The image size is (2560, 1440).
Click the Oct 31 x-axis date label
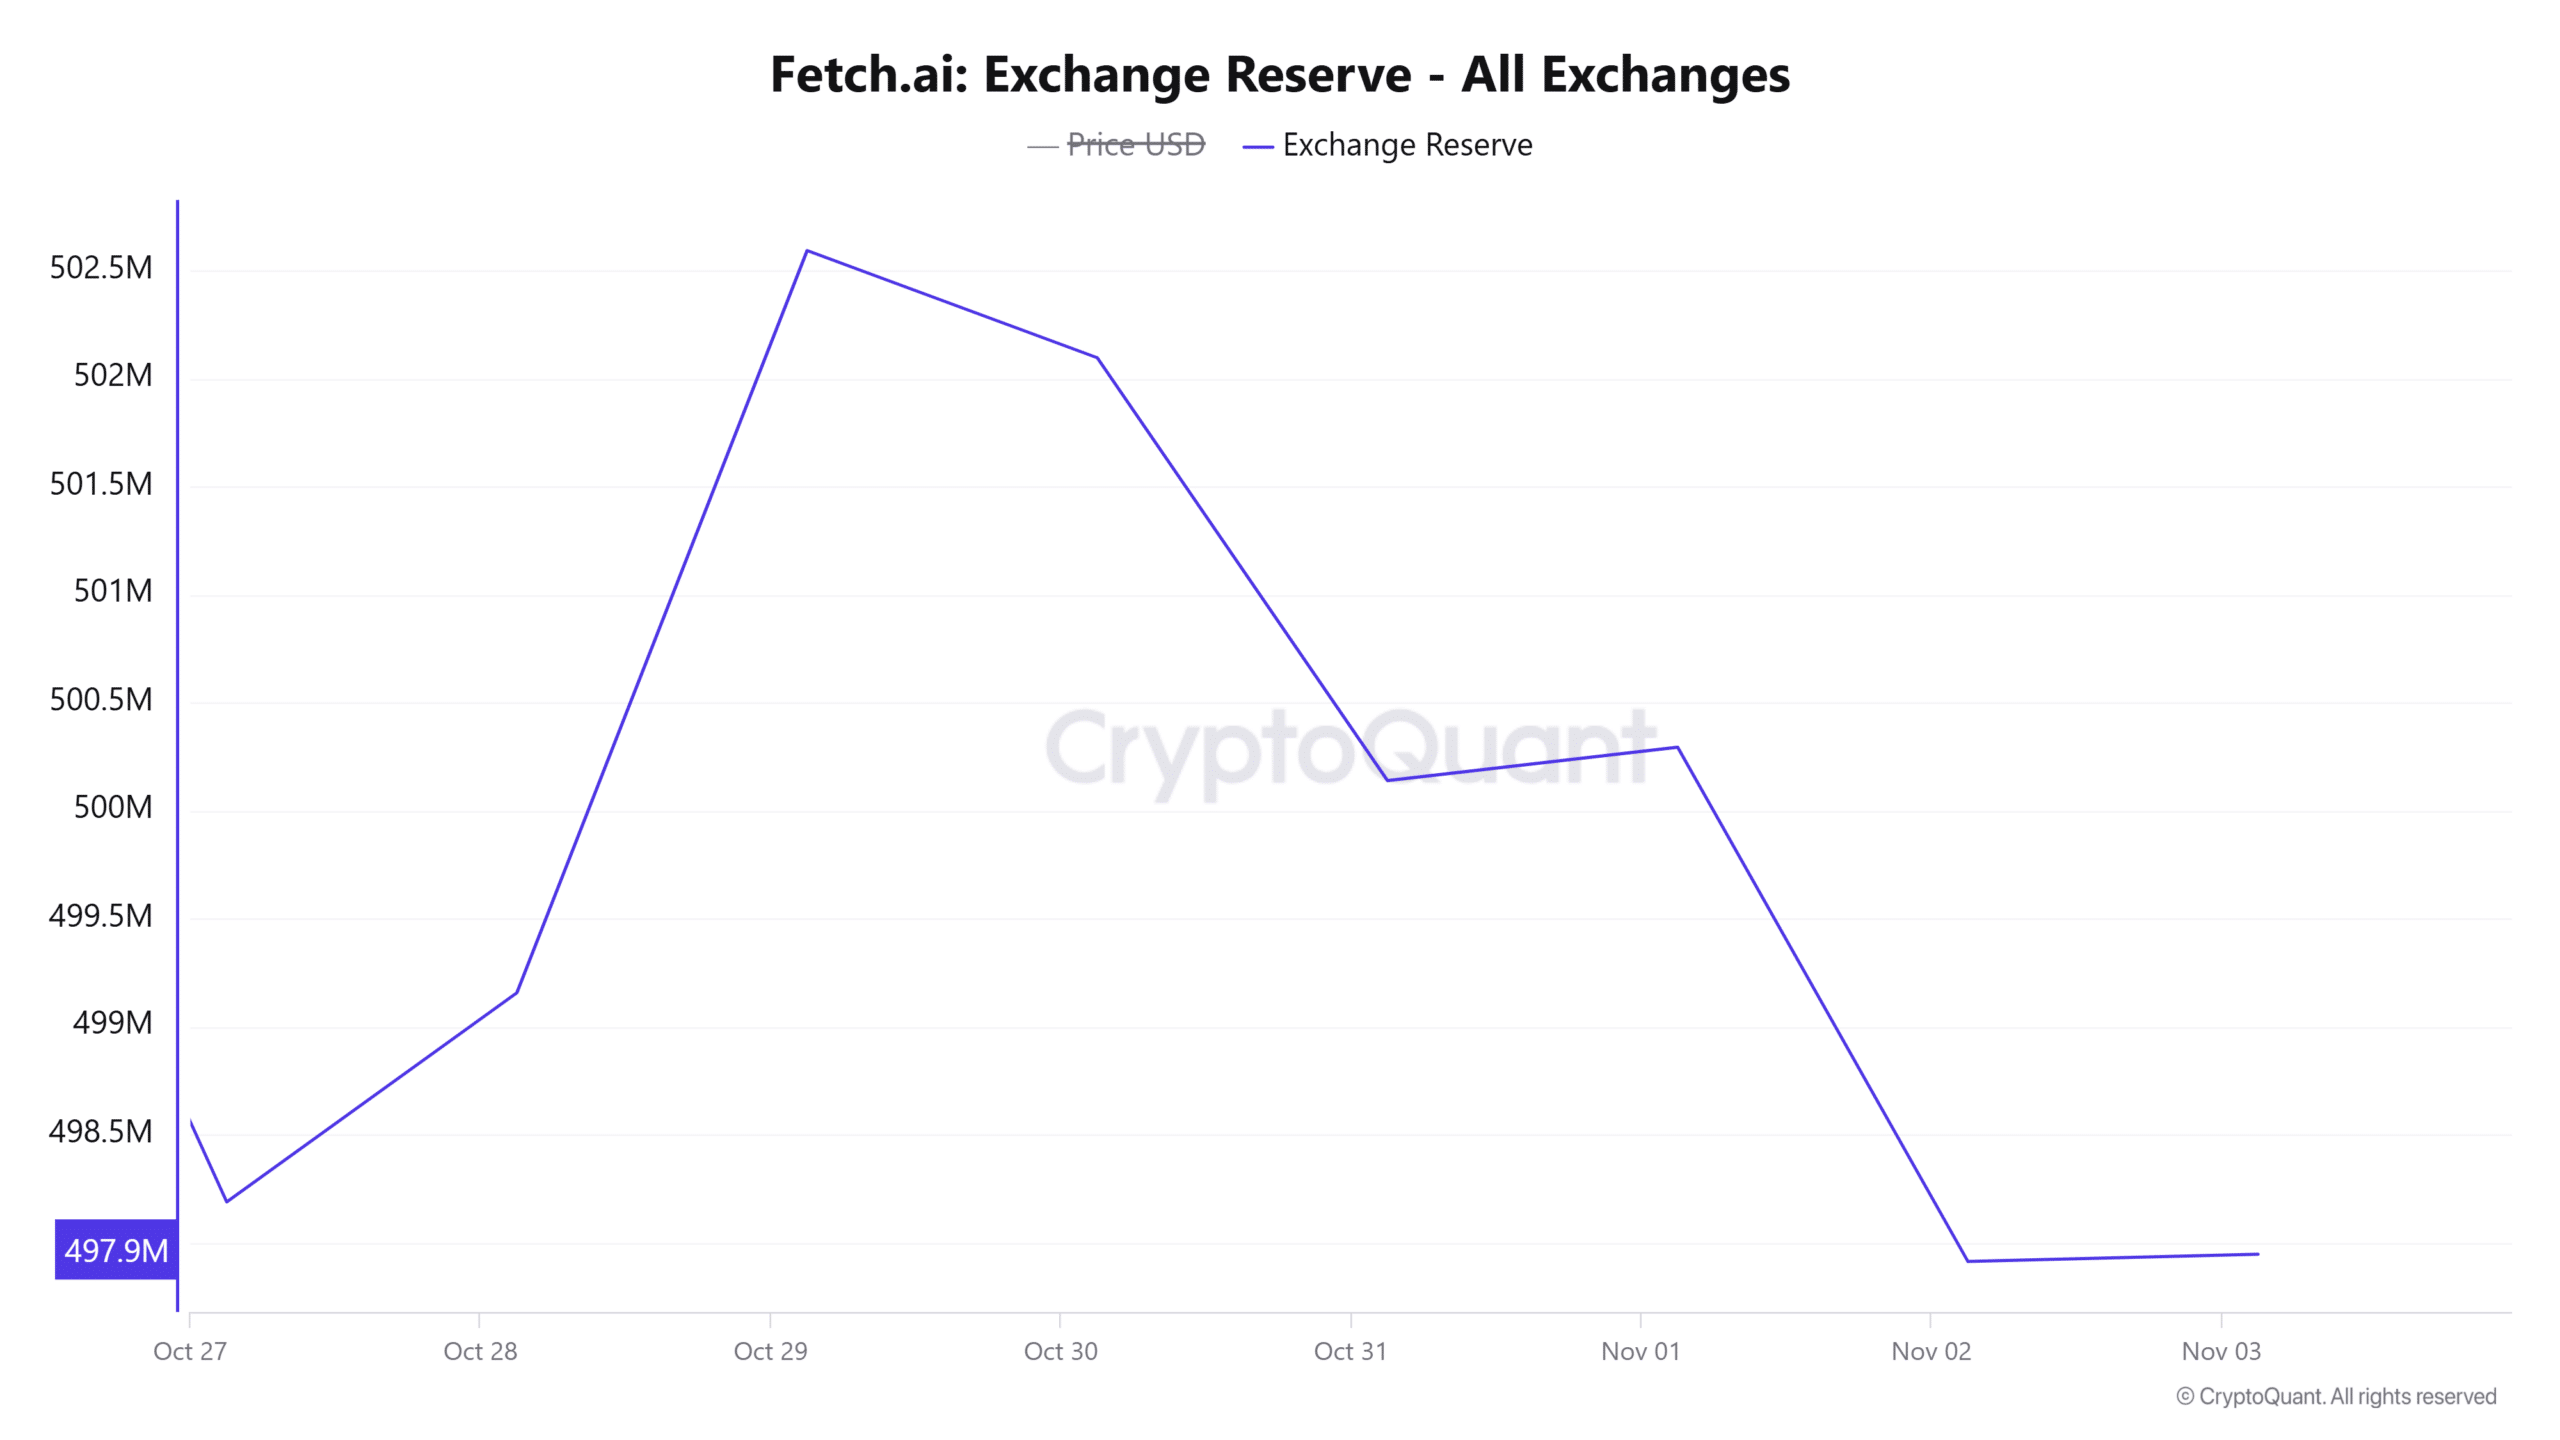coord(1350,1352)
